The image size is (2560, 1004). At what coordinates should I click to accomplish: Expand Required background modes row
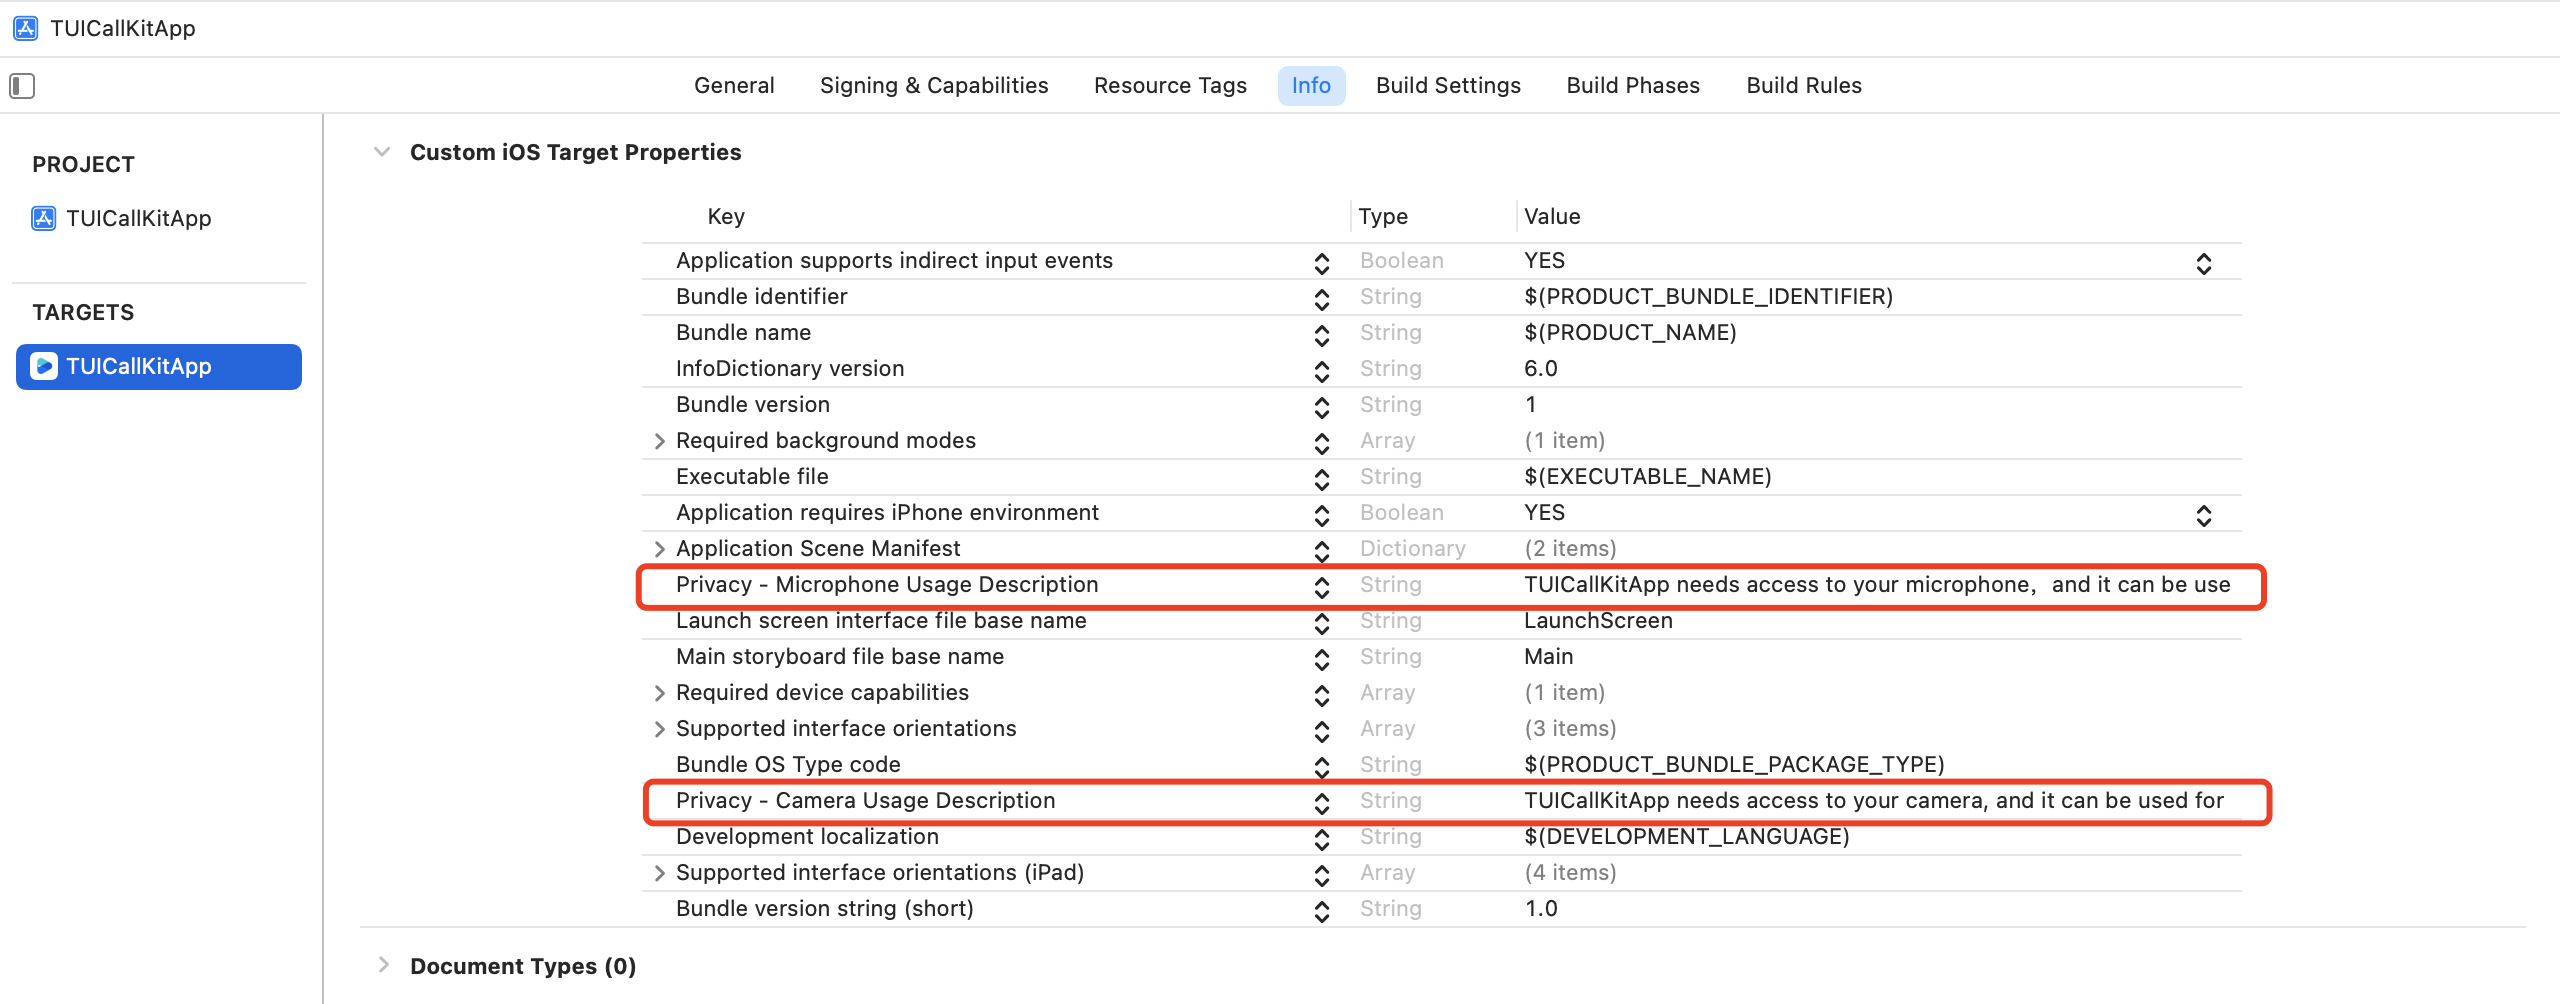click(659, 441)
